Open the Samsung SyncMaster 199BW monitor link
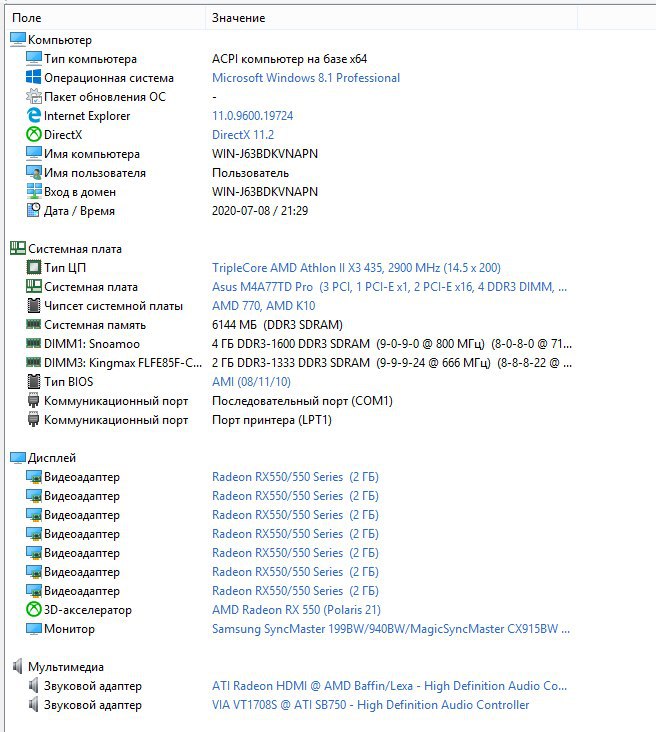Image resolution: width=656 pixels, height=732 pixels. tap(391, 629)
